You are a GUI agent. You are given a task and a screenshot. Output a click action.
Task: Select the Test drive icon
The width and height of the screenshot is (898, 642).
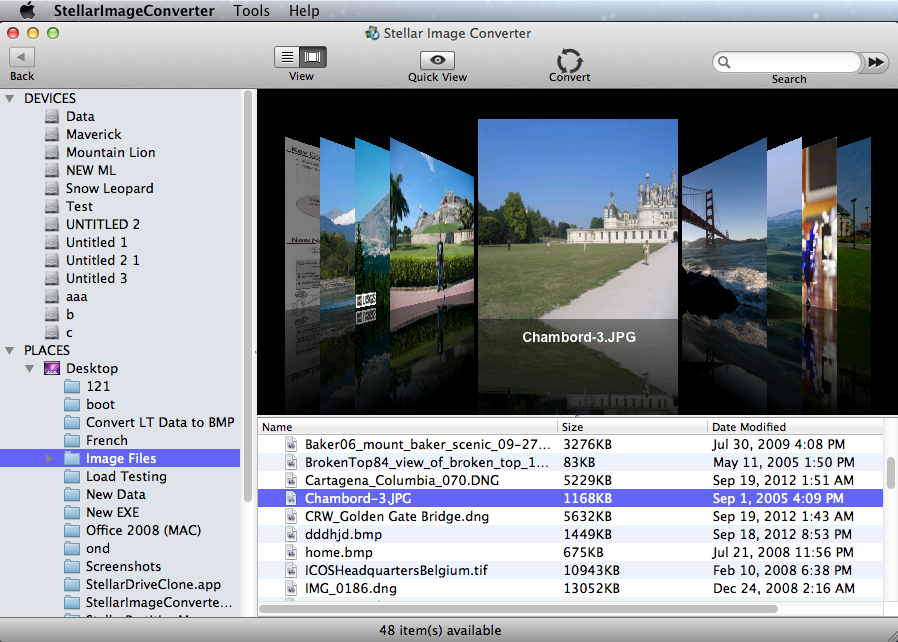(x=52, y=207)
